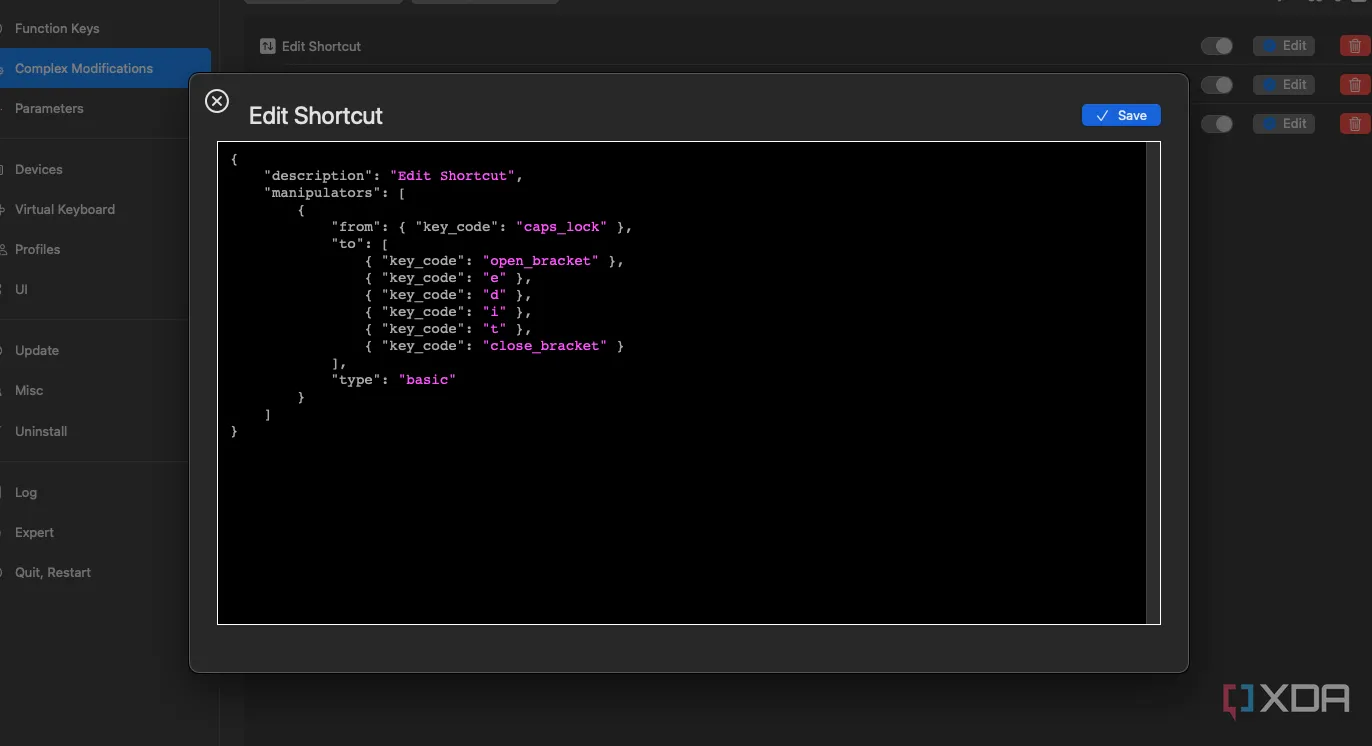The image size is (1372, 746).
Task: Close the Edit Shortcut dialog
Action: [x=217, y=101]
